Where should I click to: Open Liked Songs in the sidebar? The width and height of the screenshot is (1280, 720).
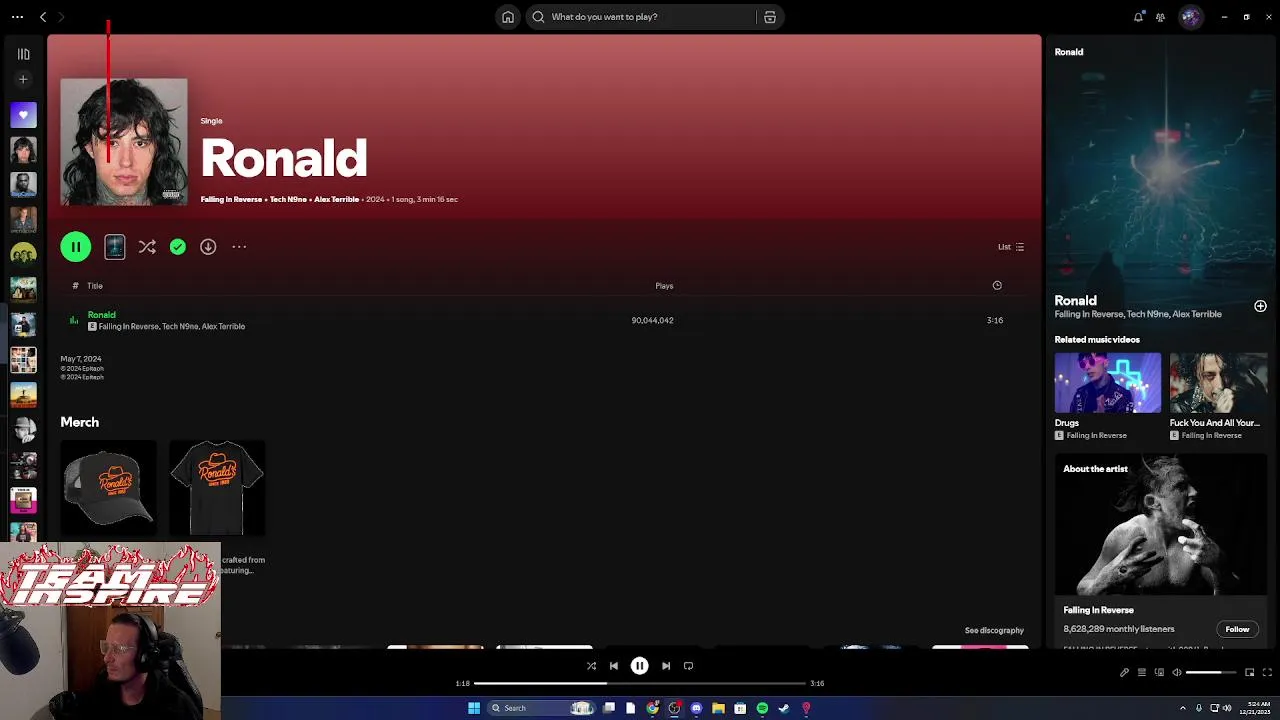pos(23,115)
